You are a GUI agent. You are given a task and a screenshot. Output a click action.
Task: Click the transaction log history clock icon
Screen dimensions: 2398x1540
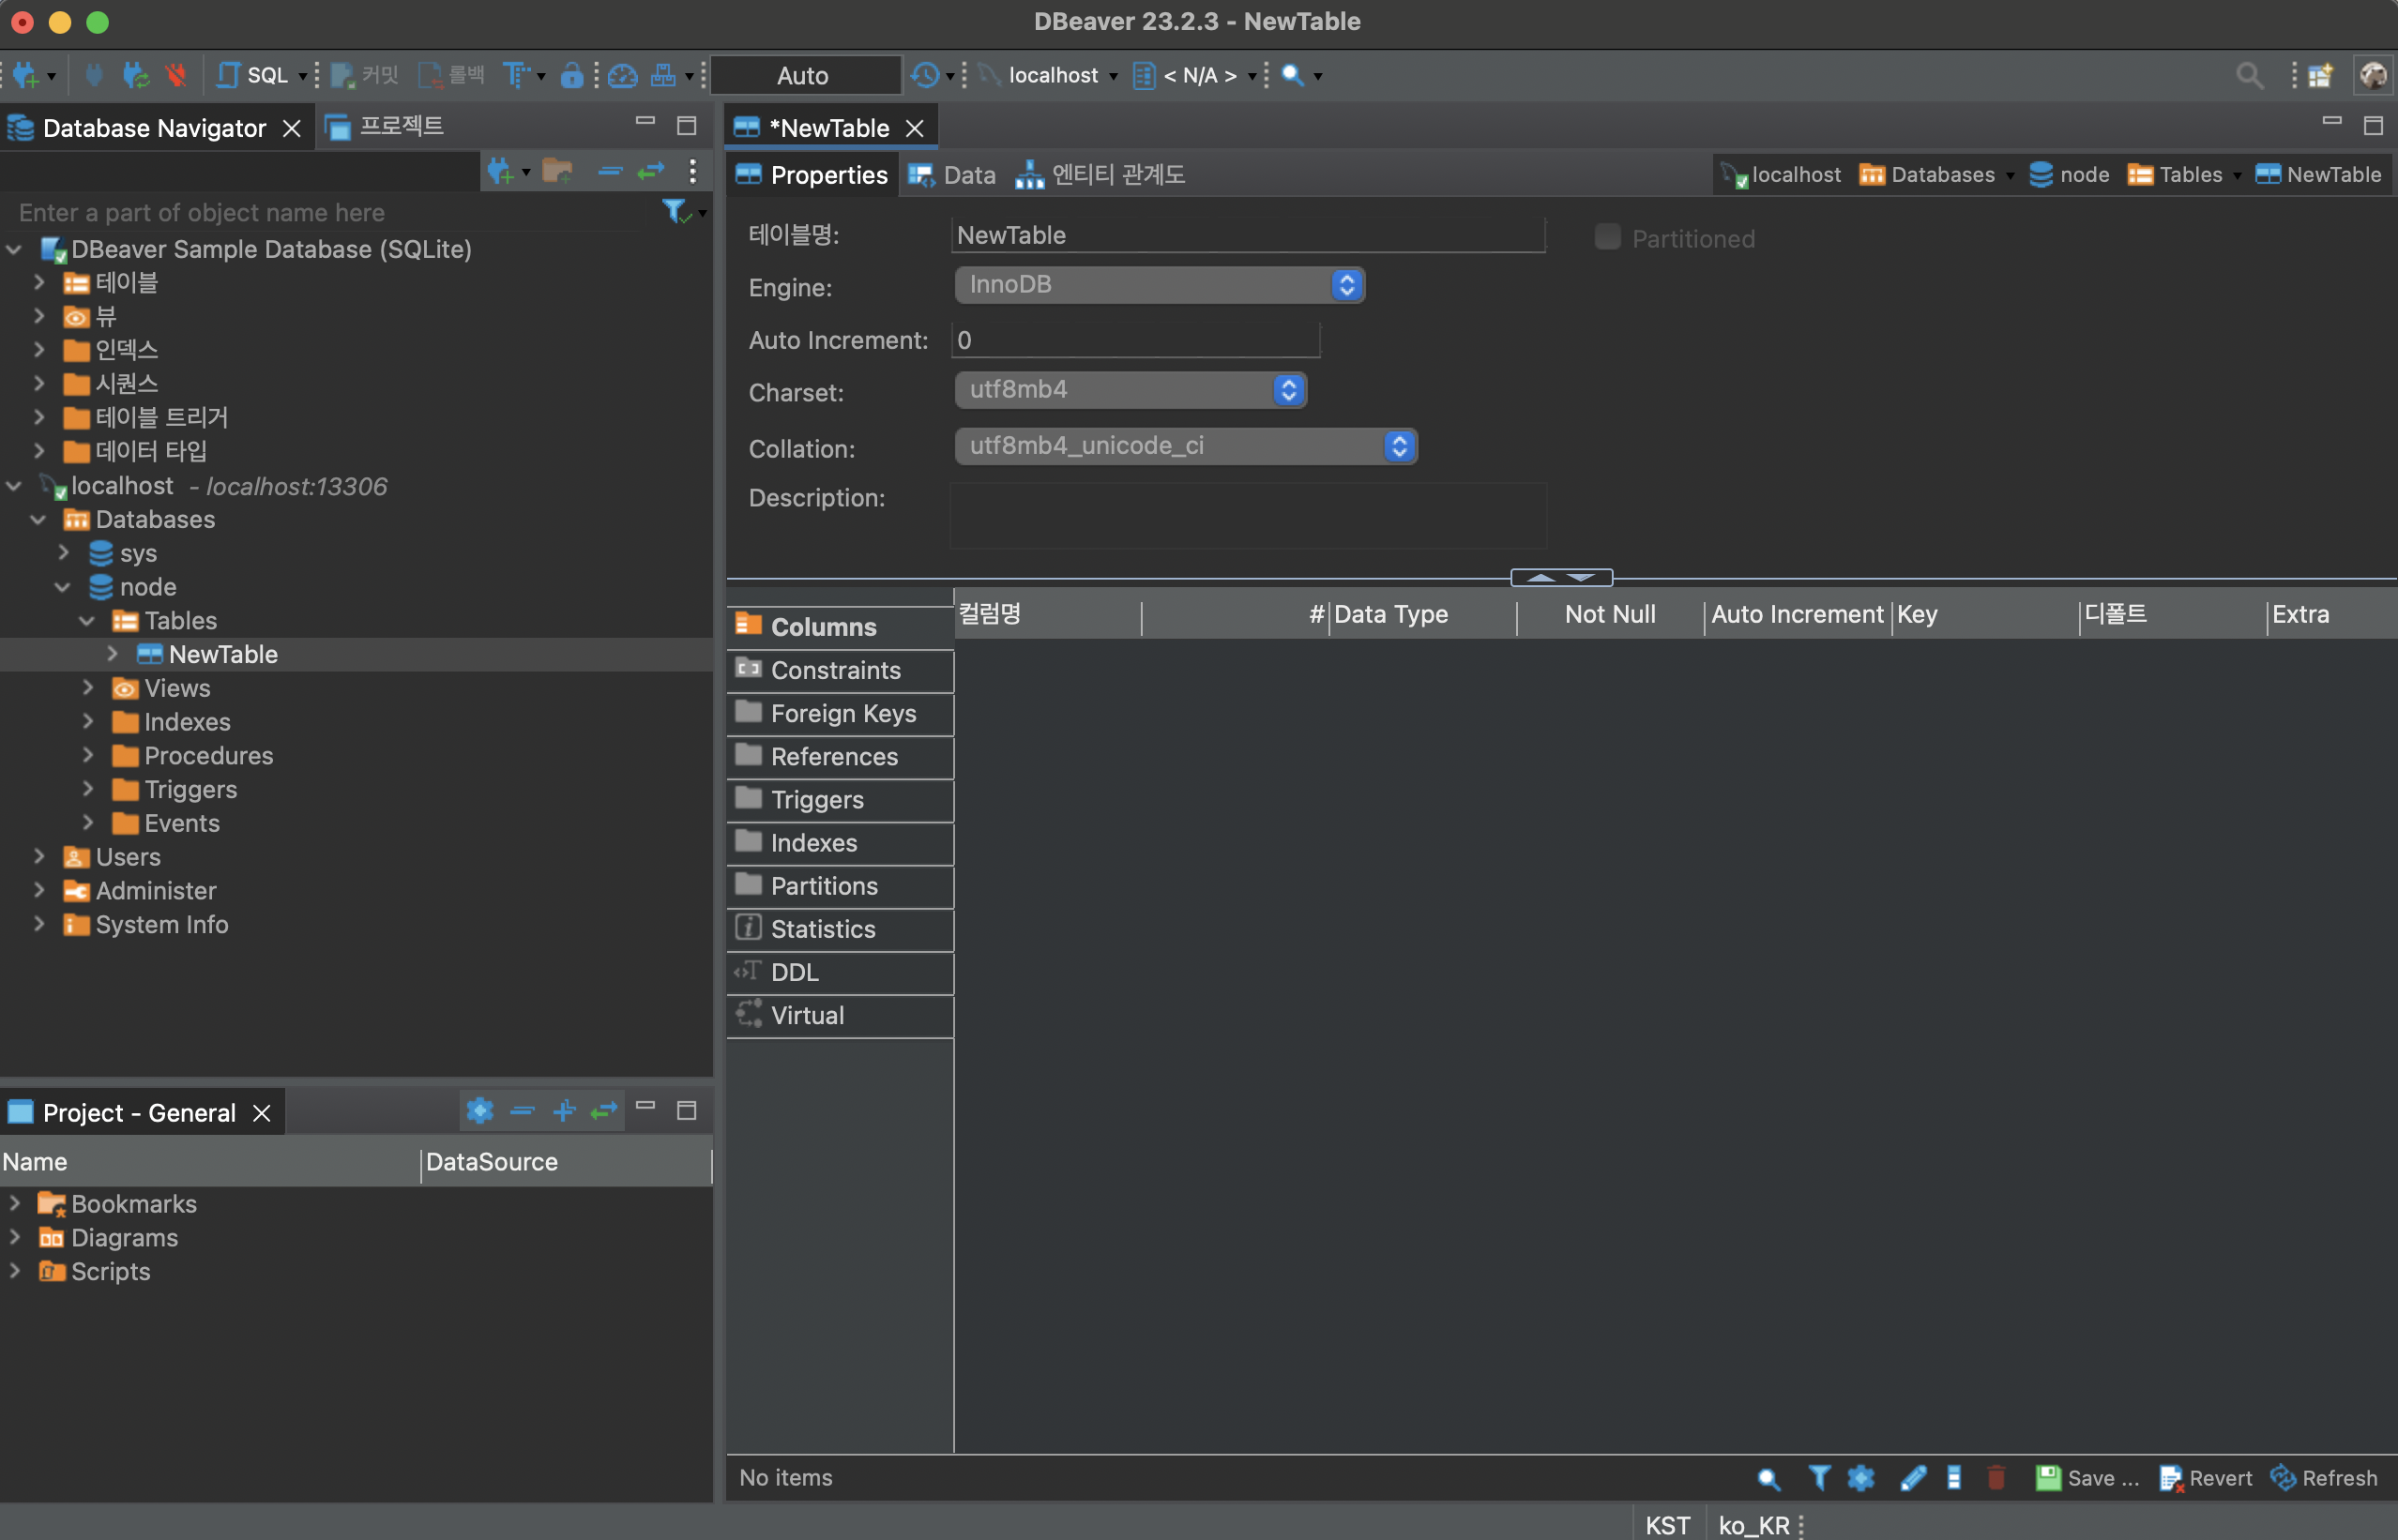(x=925, y=75)
